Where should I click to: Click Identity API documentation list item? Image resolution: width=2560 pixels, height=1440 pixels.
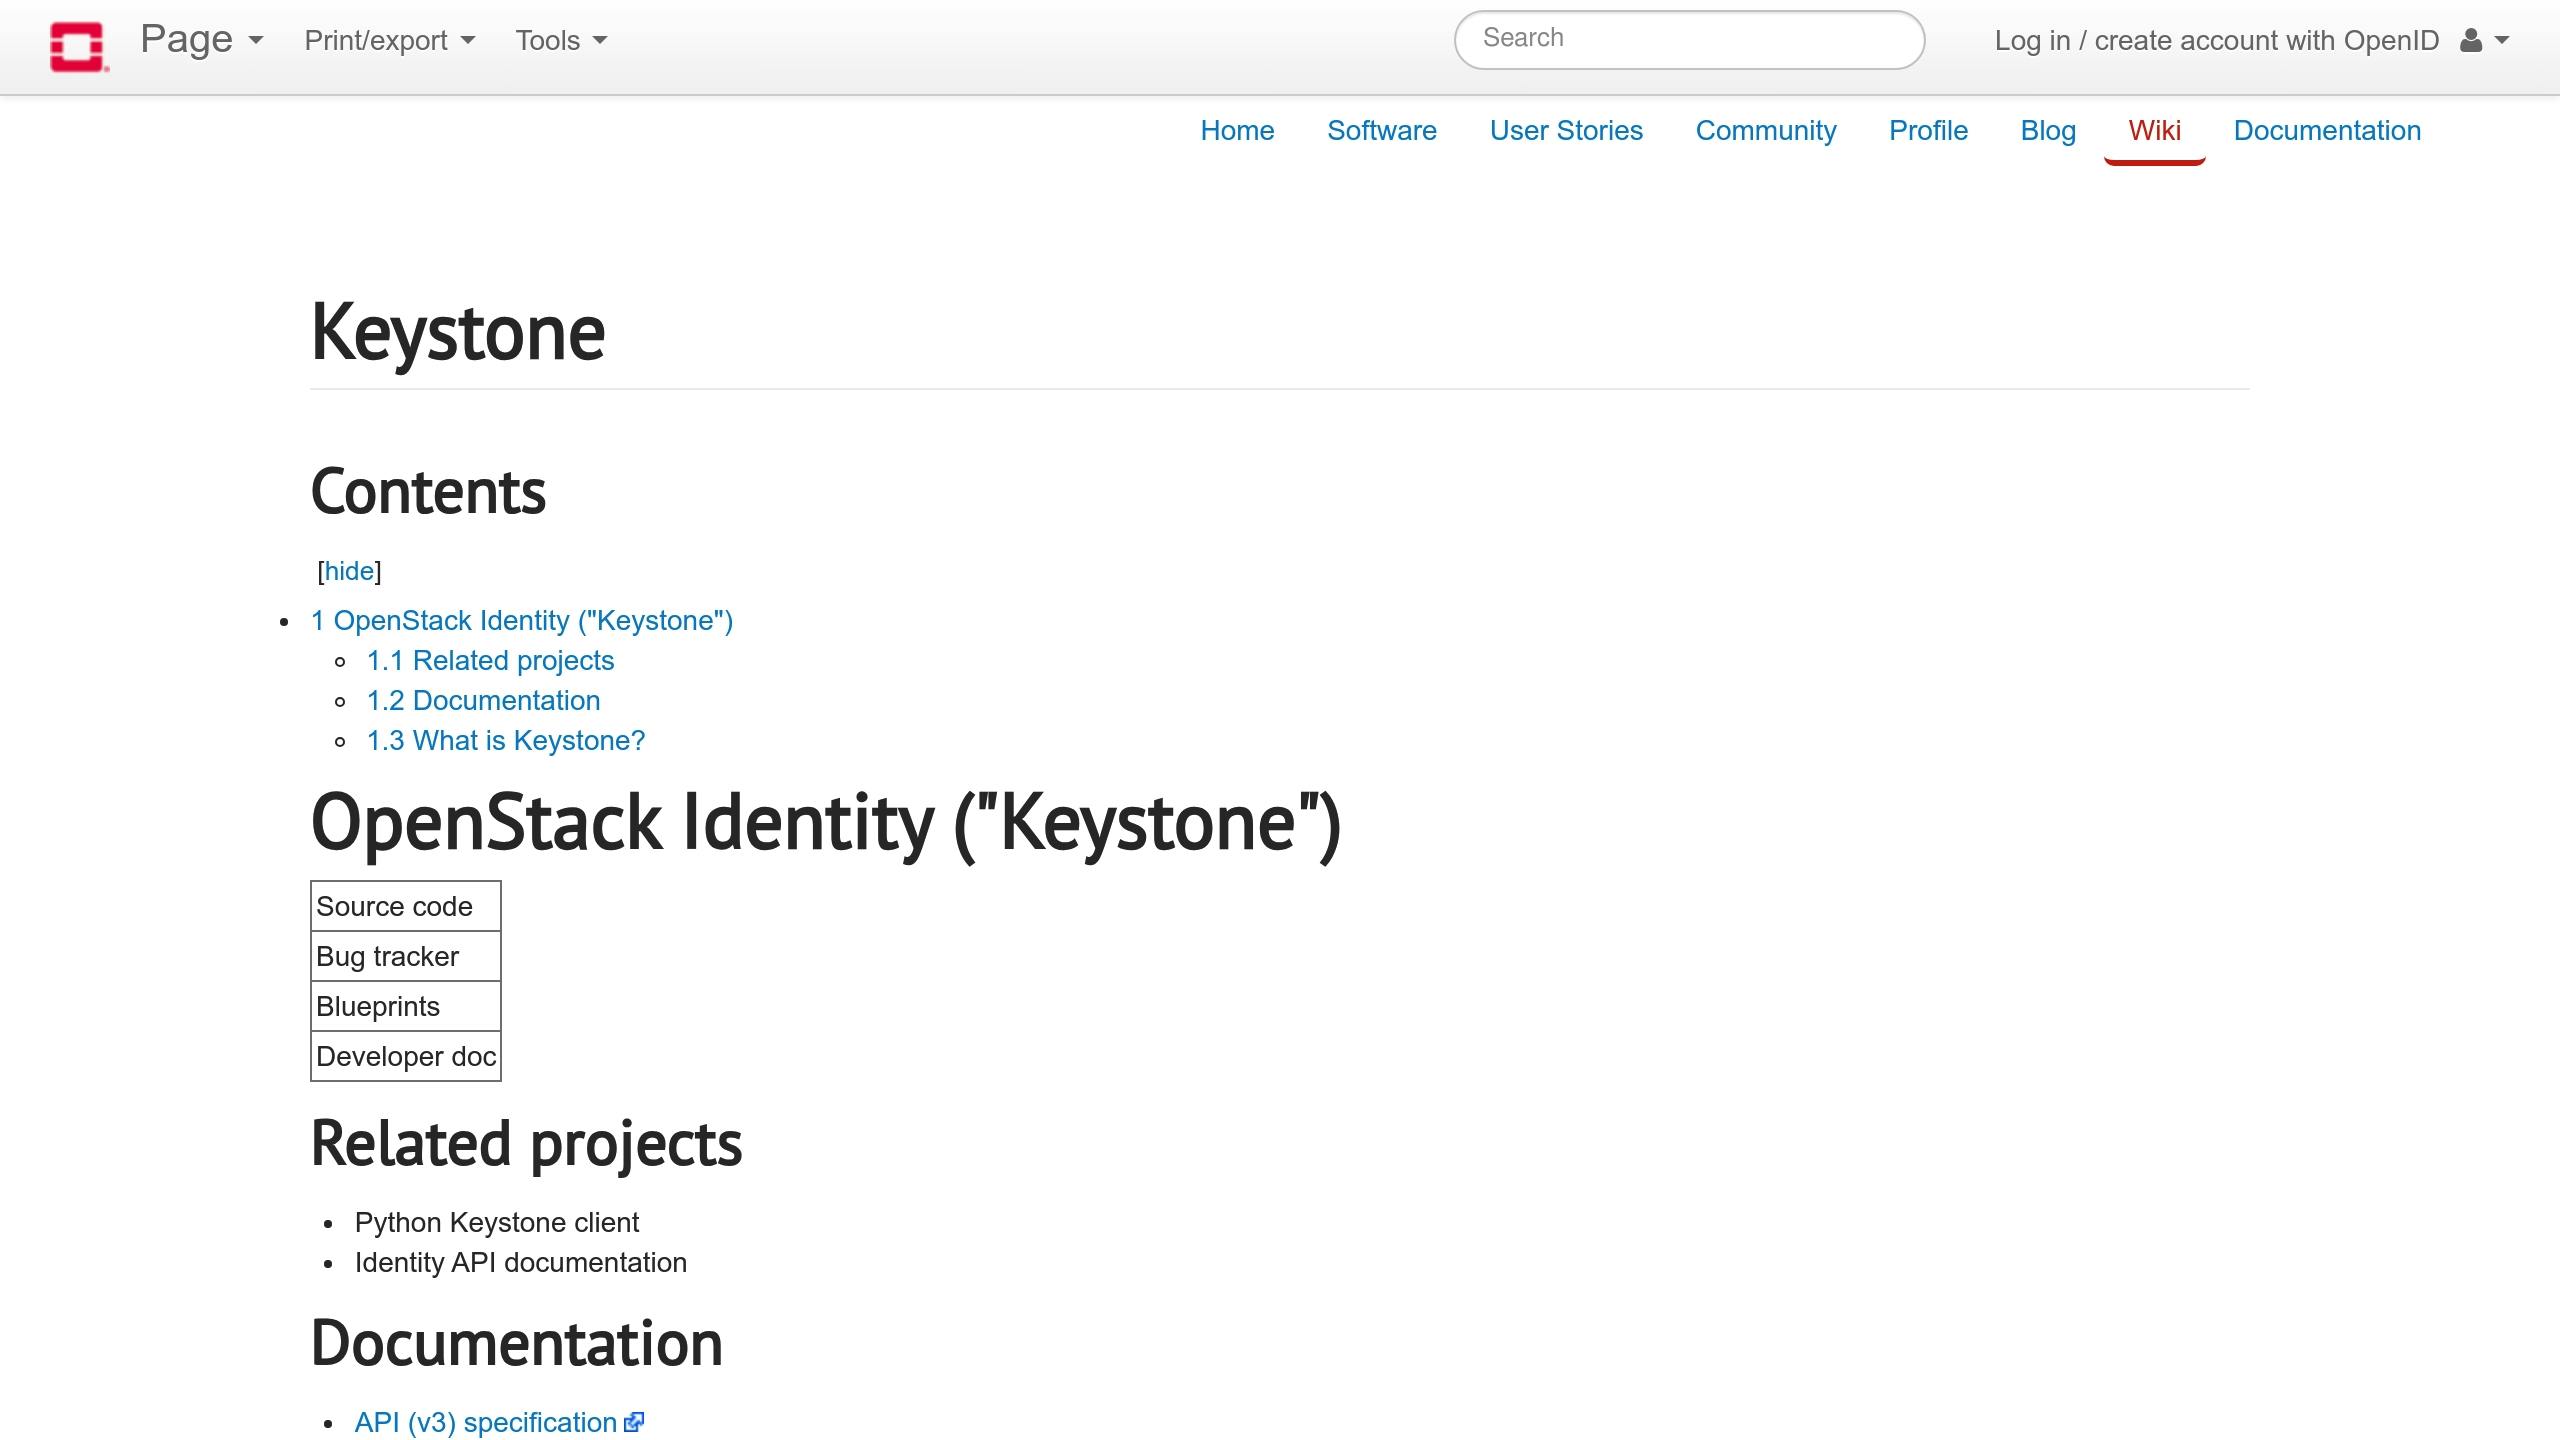[520, 1263]
